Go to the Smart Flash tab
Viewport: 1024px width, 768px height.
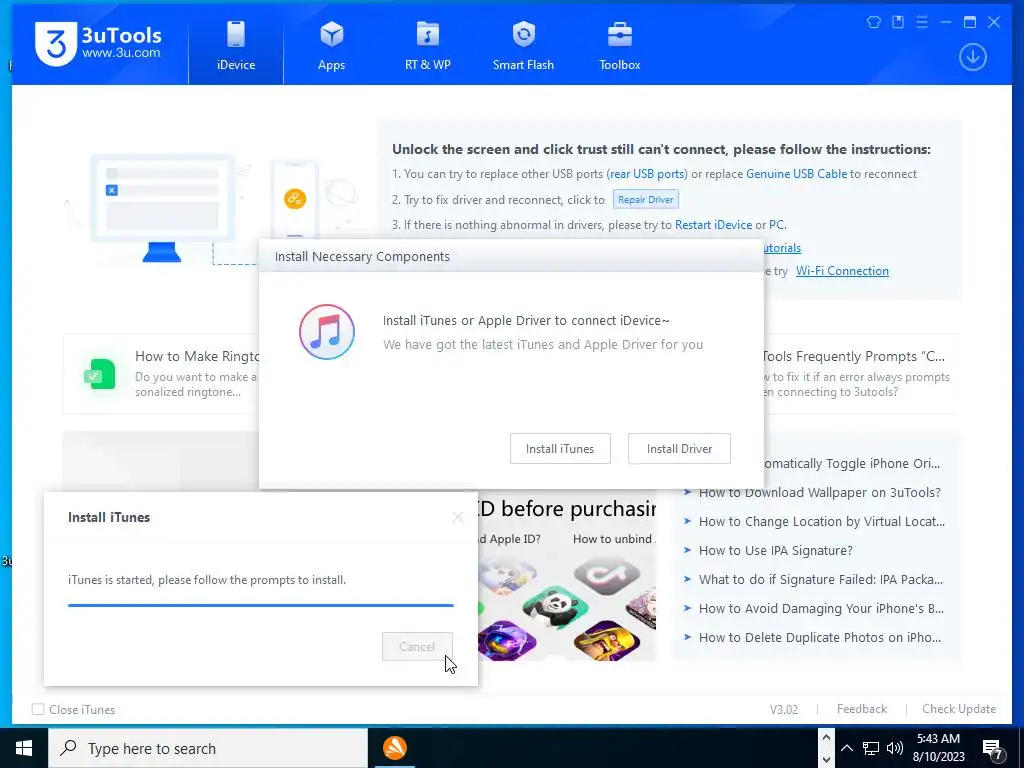(x=523, y=46)
